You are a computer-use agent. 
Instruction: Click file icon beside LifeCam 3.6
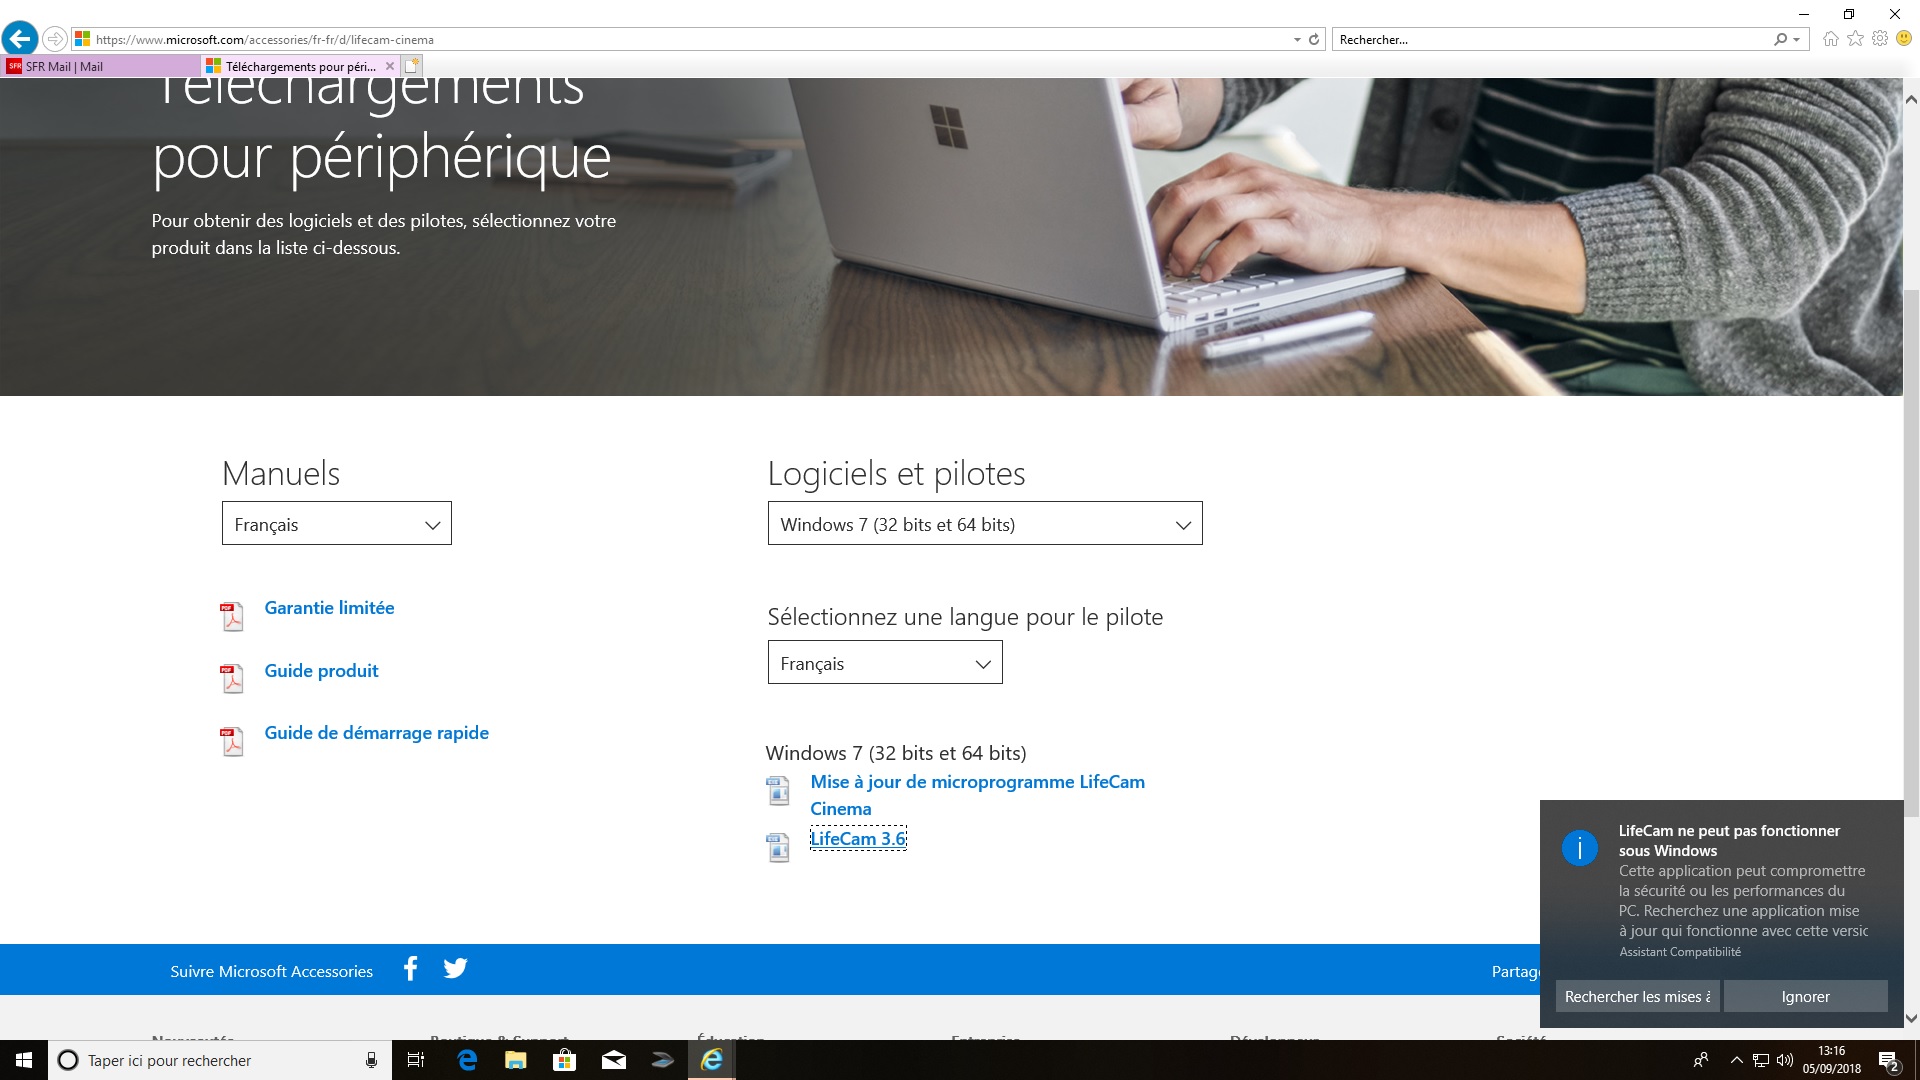pos(778,848)
